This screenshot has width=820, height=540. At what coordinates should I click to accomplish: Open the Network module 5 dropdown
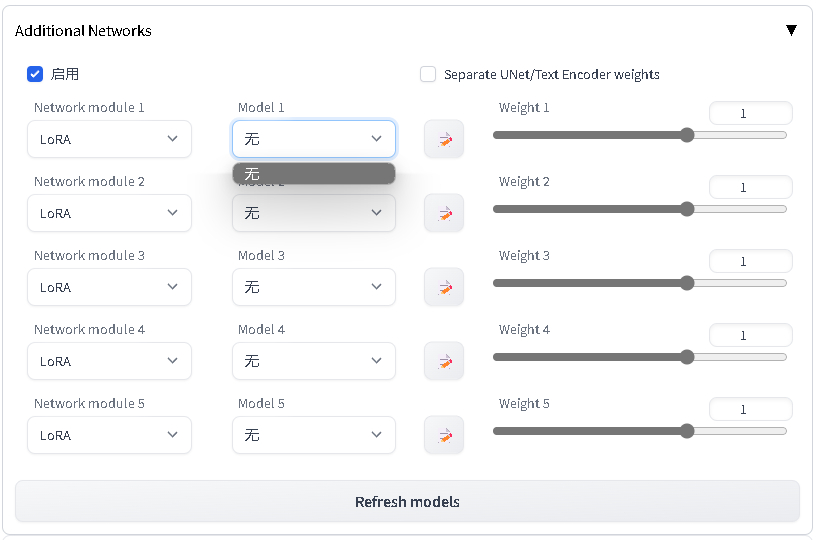(x=109, y=435)
